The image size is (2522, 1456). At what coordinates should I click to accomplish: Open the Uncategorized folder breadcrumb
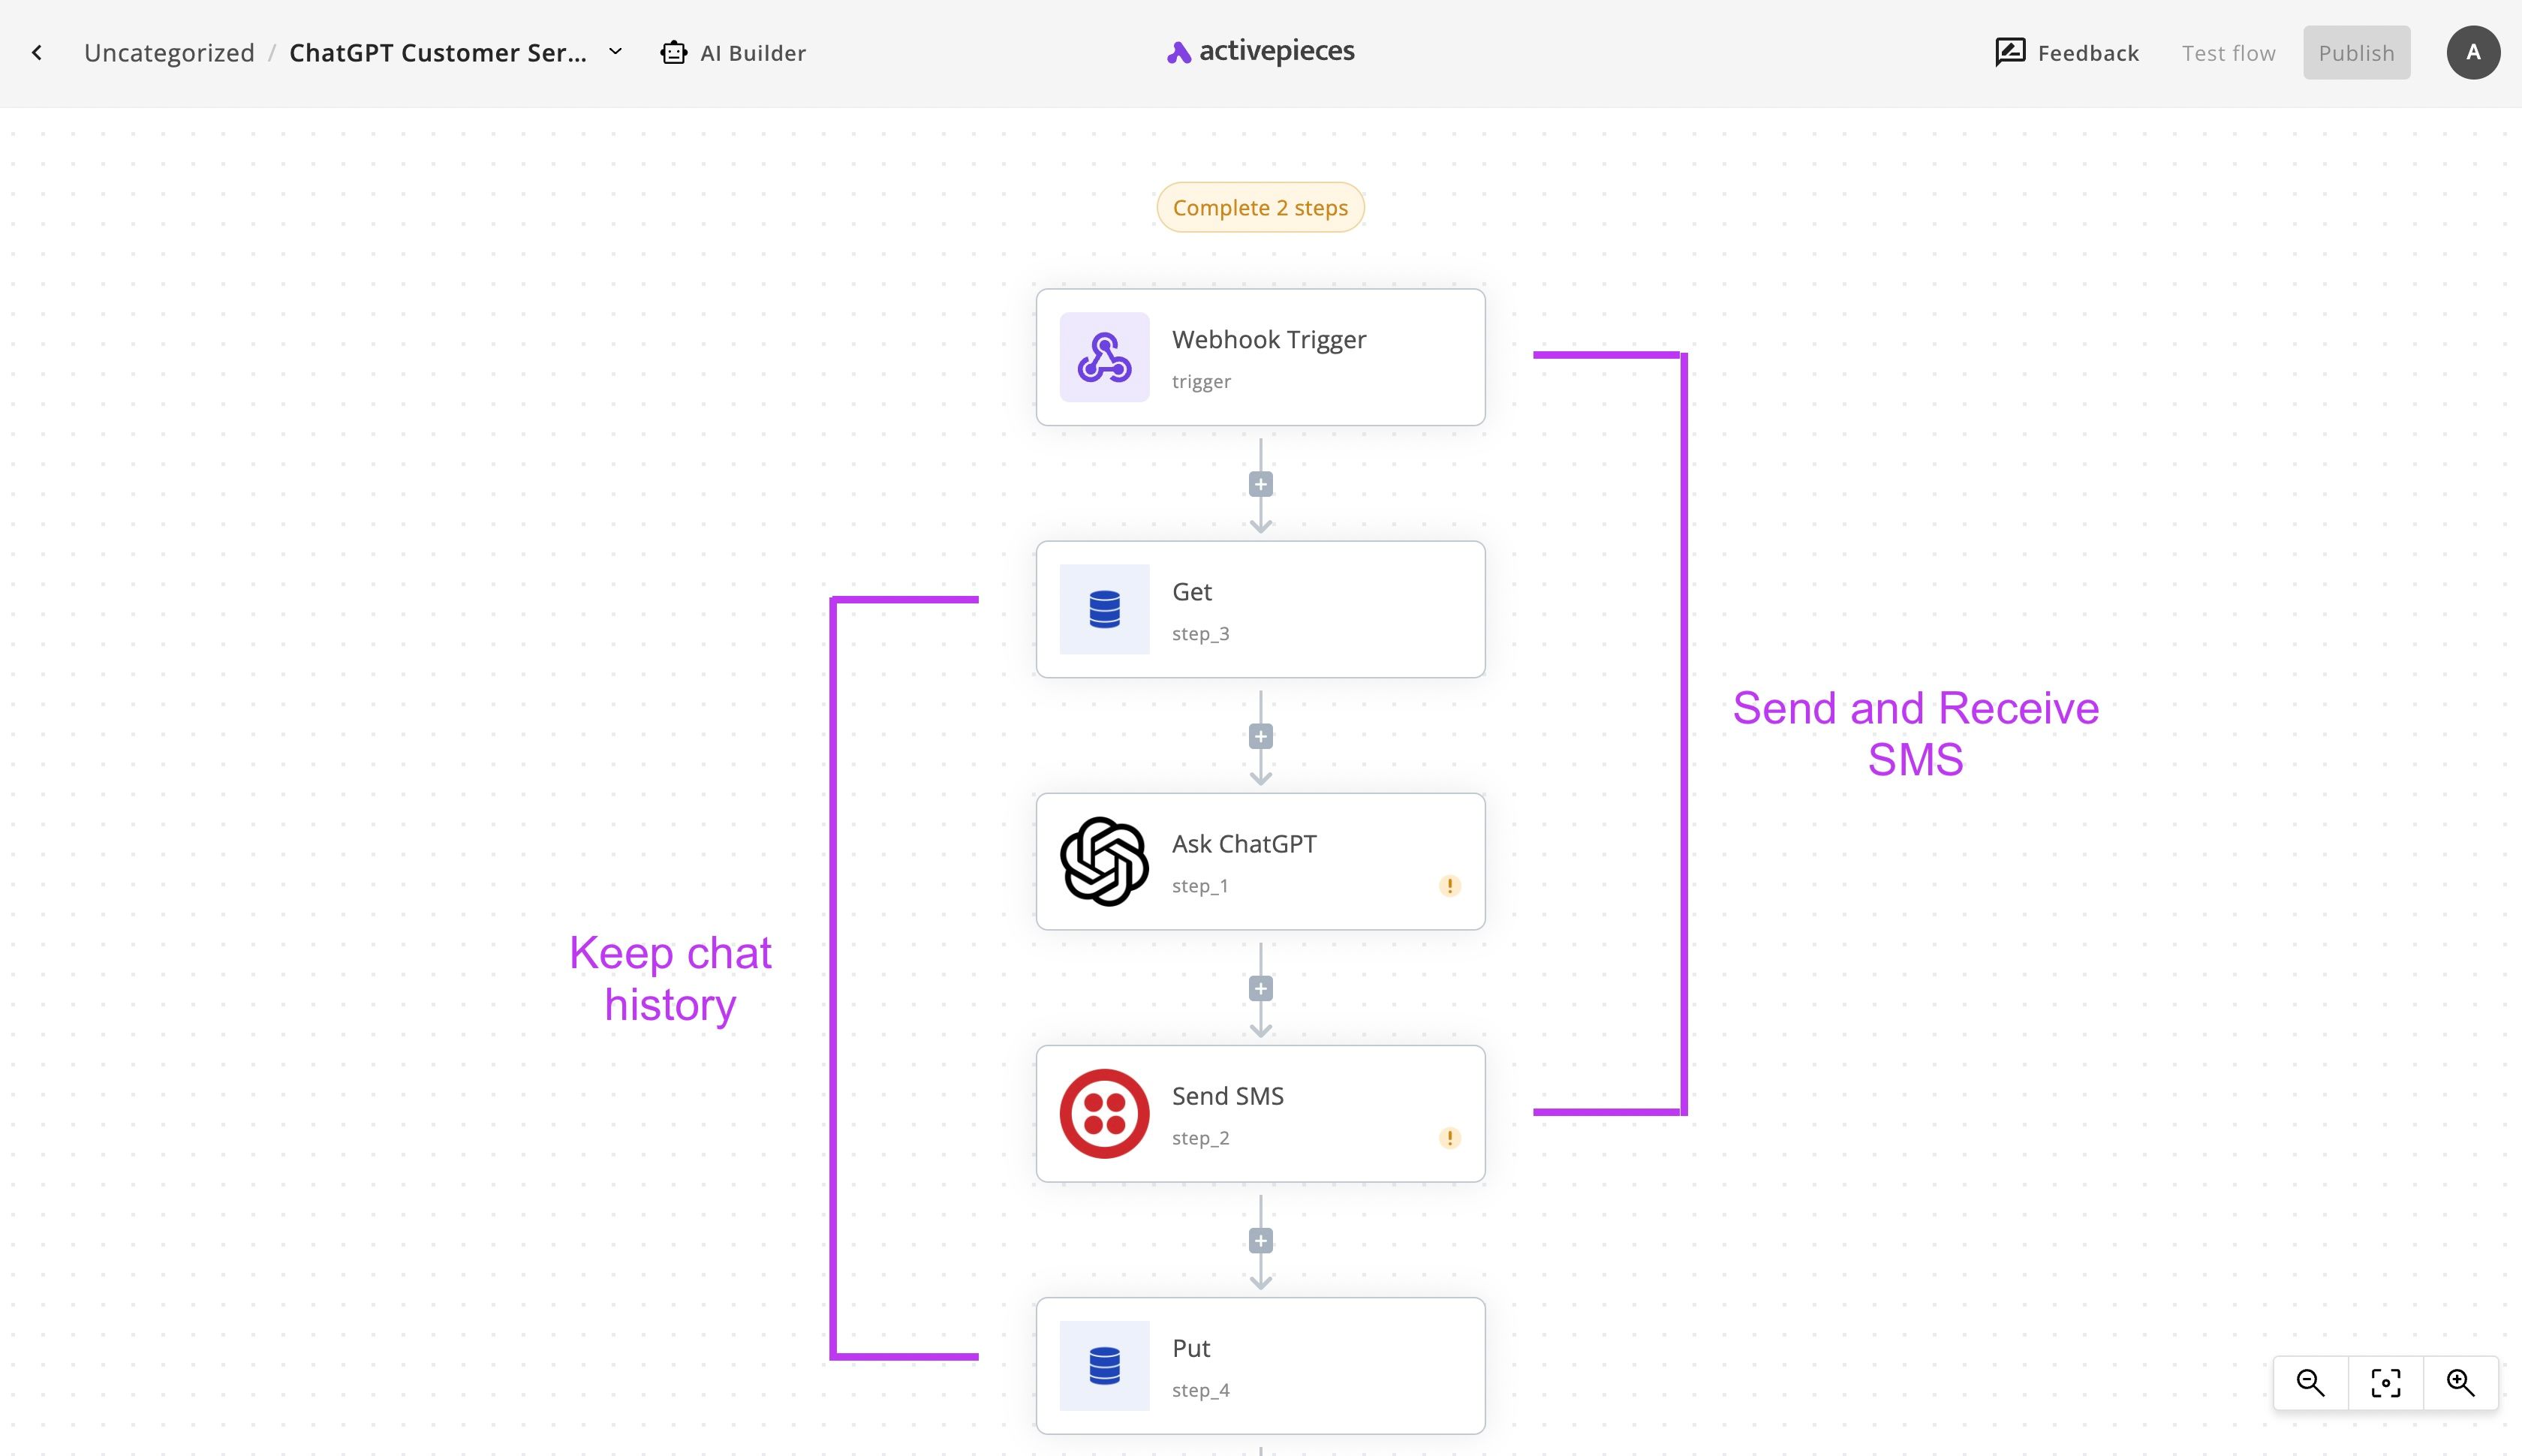coord(169,53)
